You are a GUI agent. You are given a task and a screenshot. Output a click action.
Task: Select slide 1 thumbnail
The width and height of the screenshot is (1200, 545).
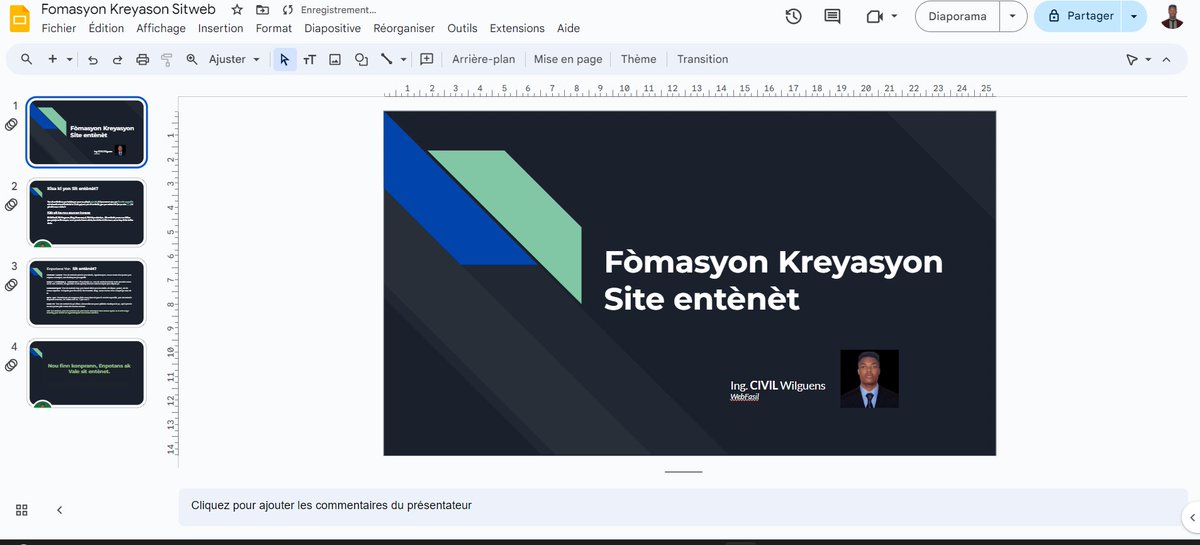[x=87, y=132]
